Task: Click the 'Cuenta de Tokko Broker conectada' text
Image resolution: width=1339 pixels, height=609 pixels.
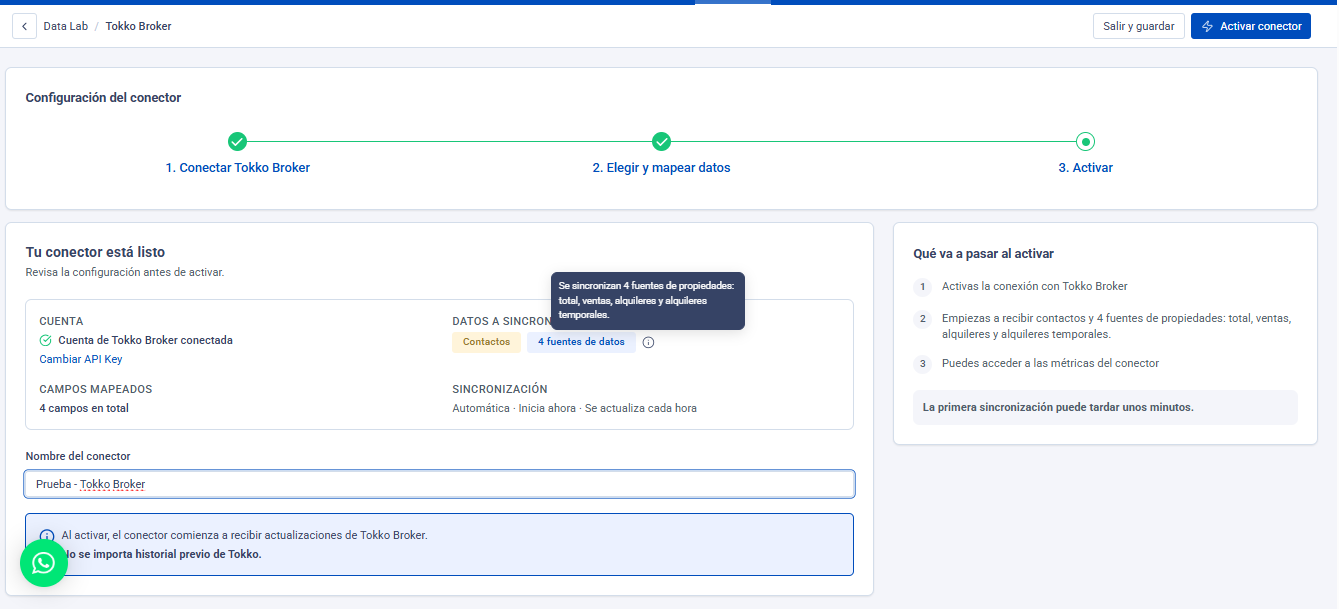Action: (x=145, y=340)
